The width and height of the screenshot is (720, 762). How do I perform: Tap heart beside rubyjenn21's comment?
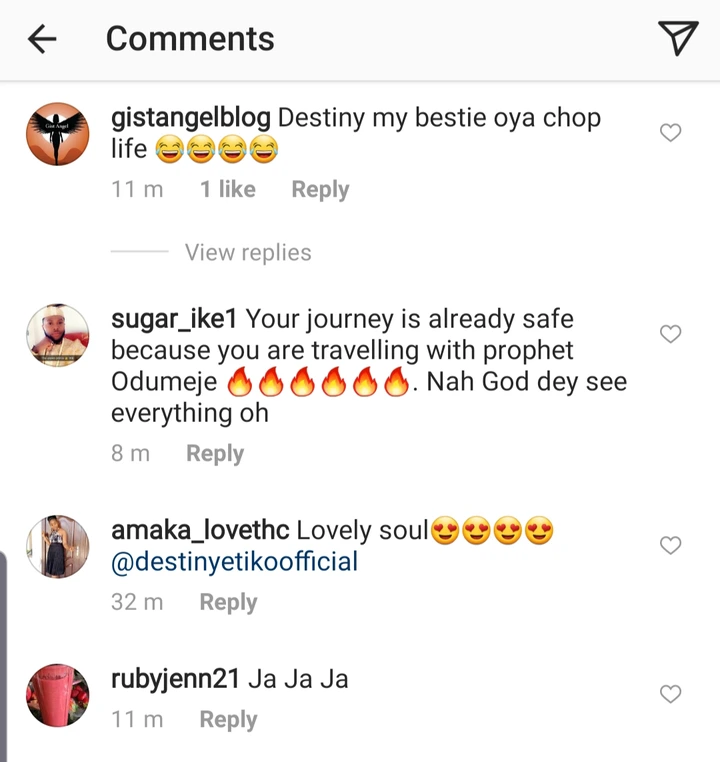(x=671, y=694)
